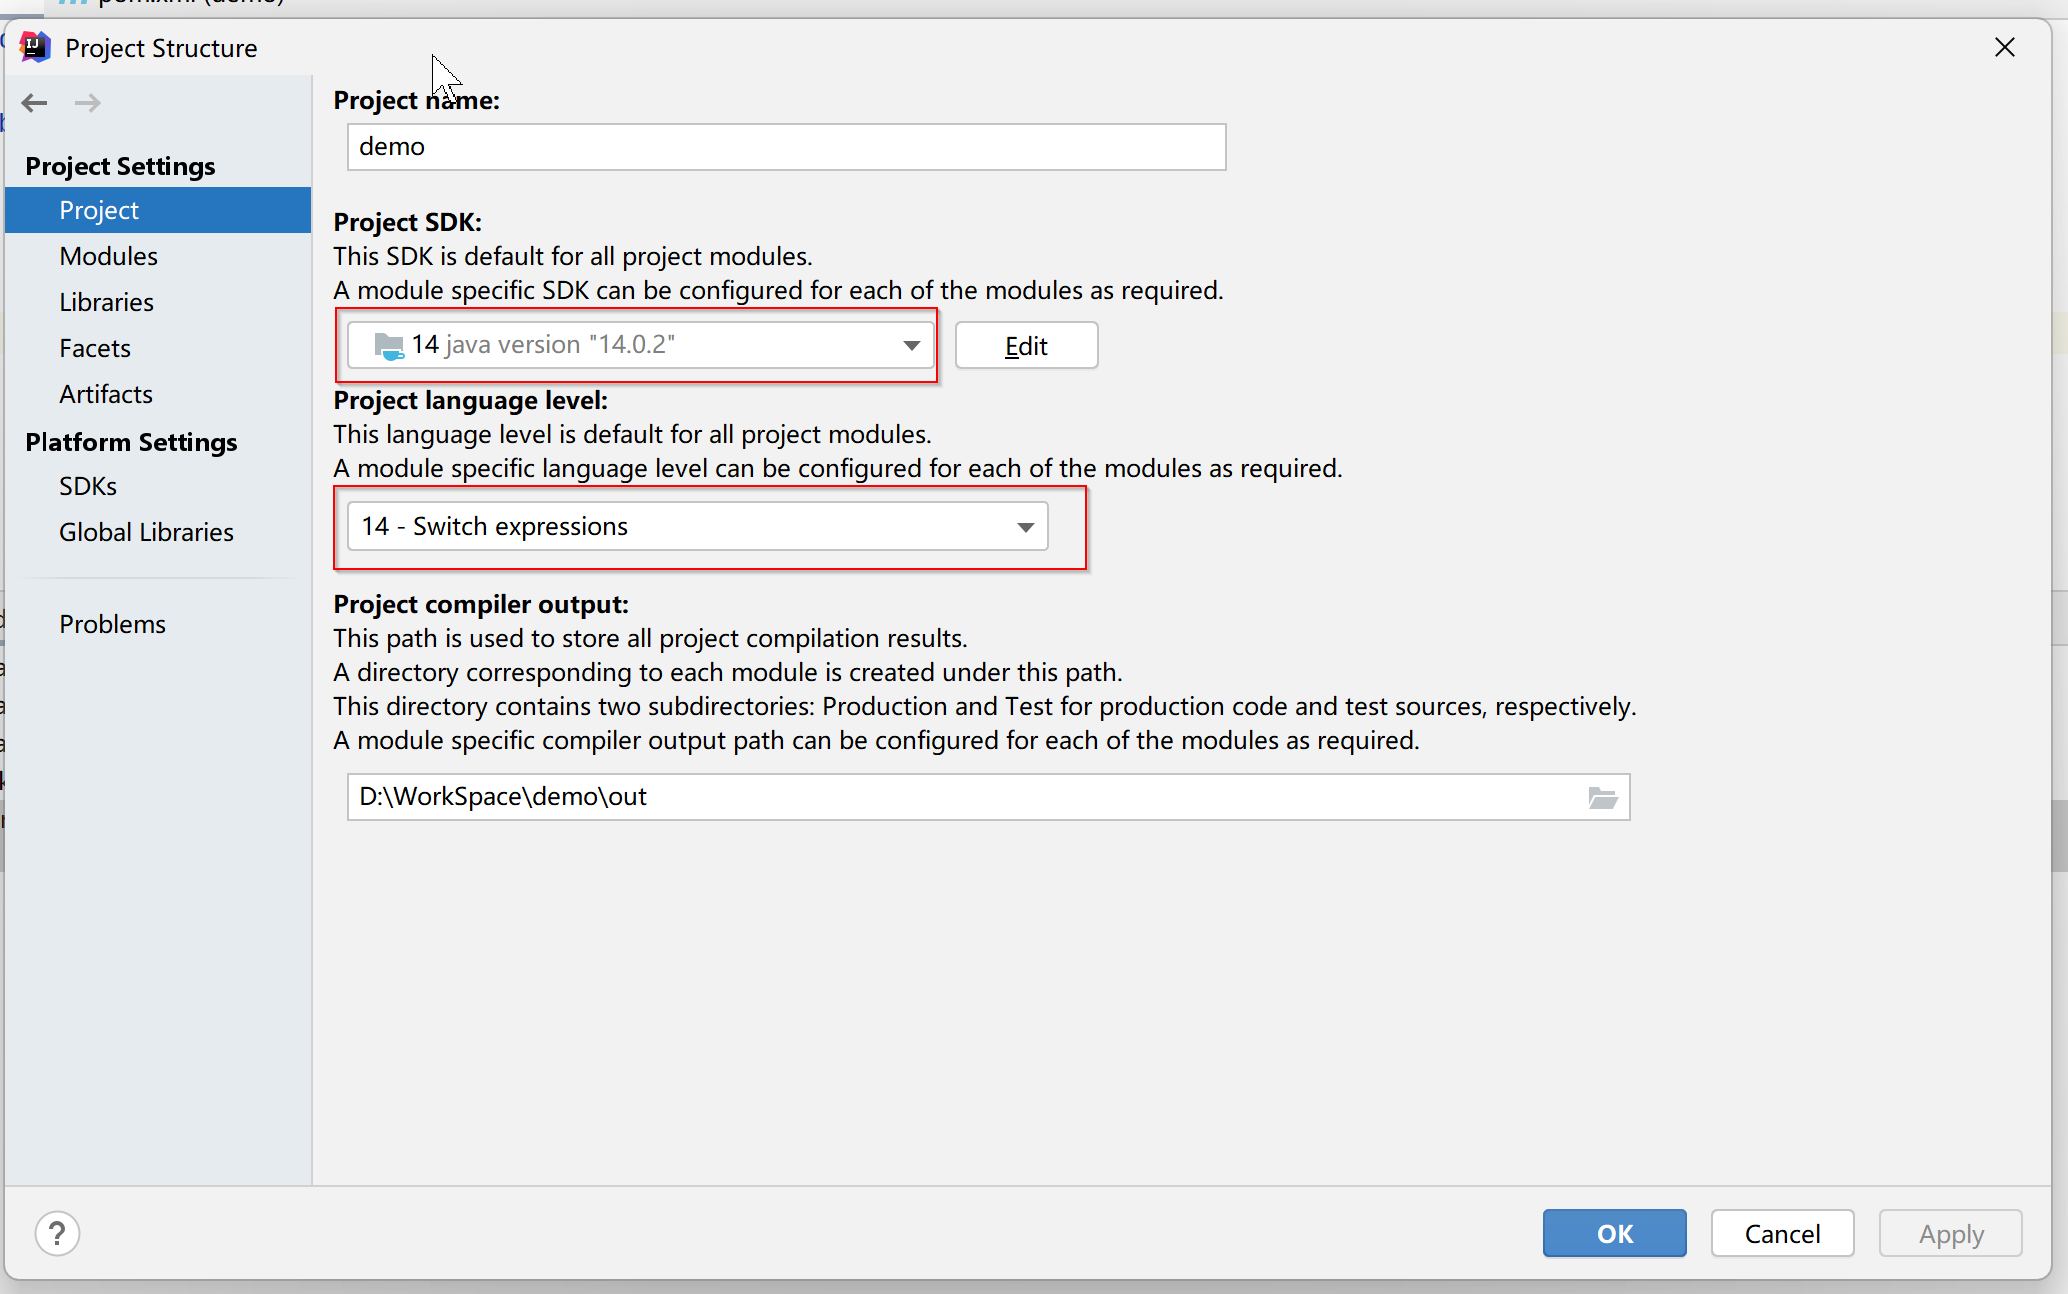Click browse folder icon in output path

tap(1602, 797)
